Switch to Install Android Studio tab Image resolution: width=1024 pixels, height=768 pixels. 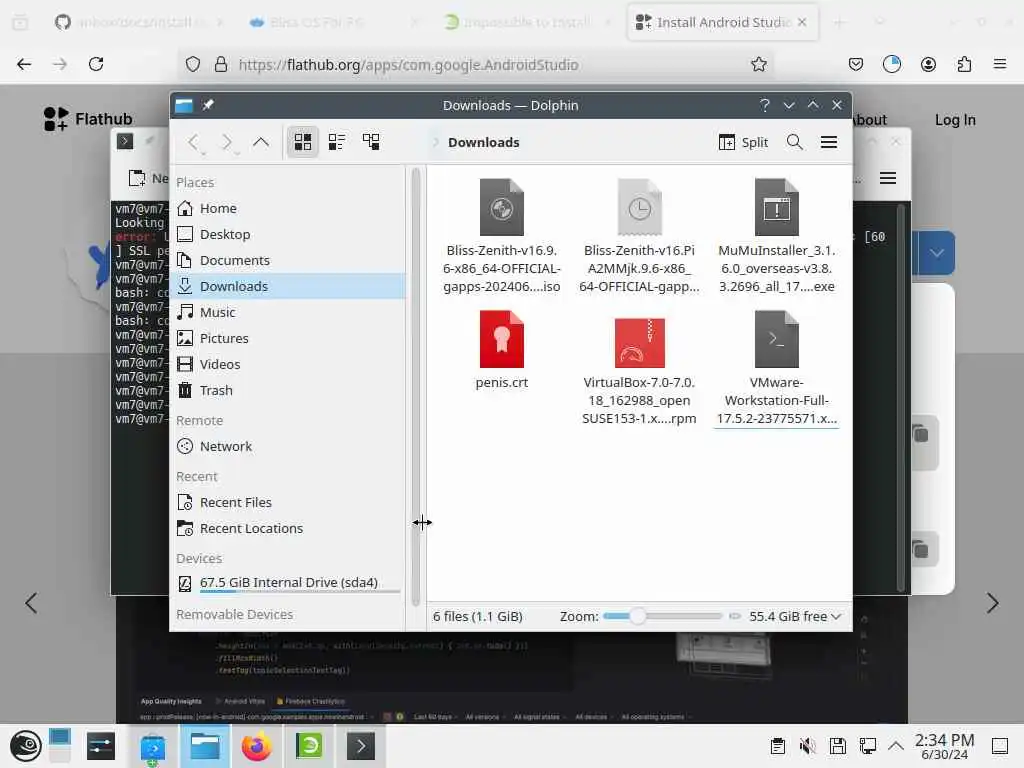(723, 22)
